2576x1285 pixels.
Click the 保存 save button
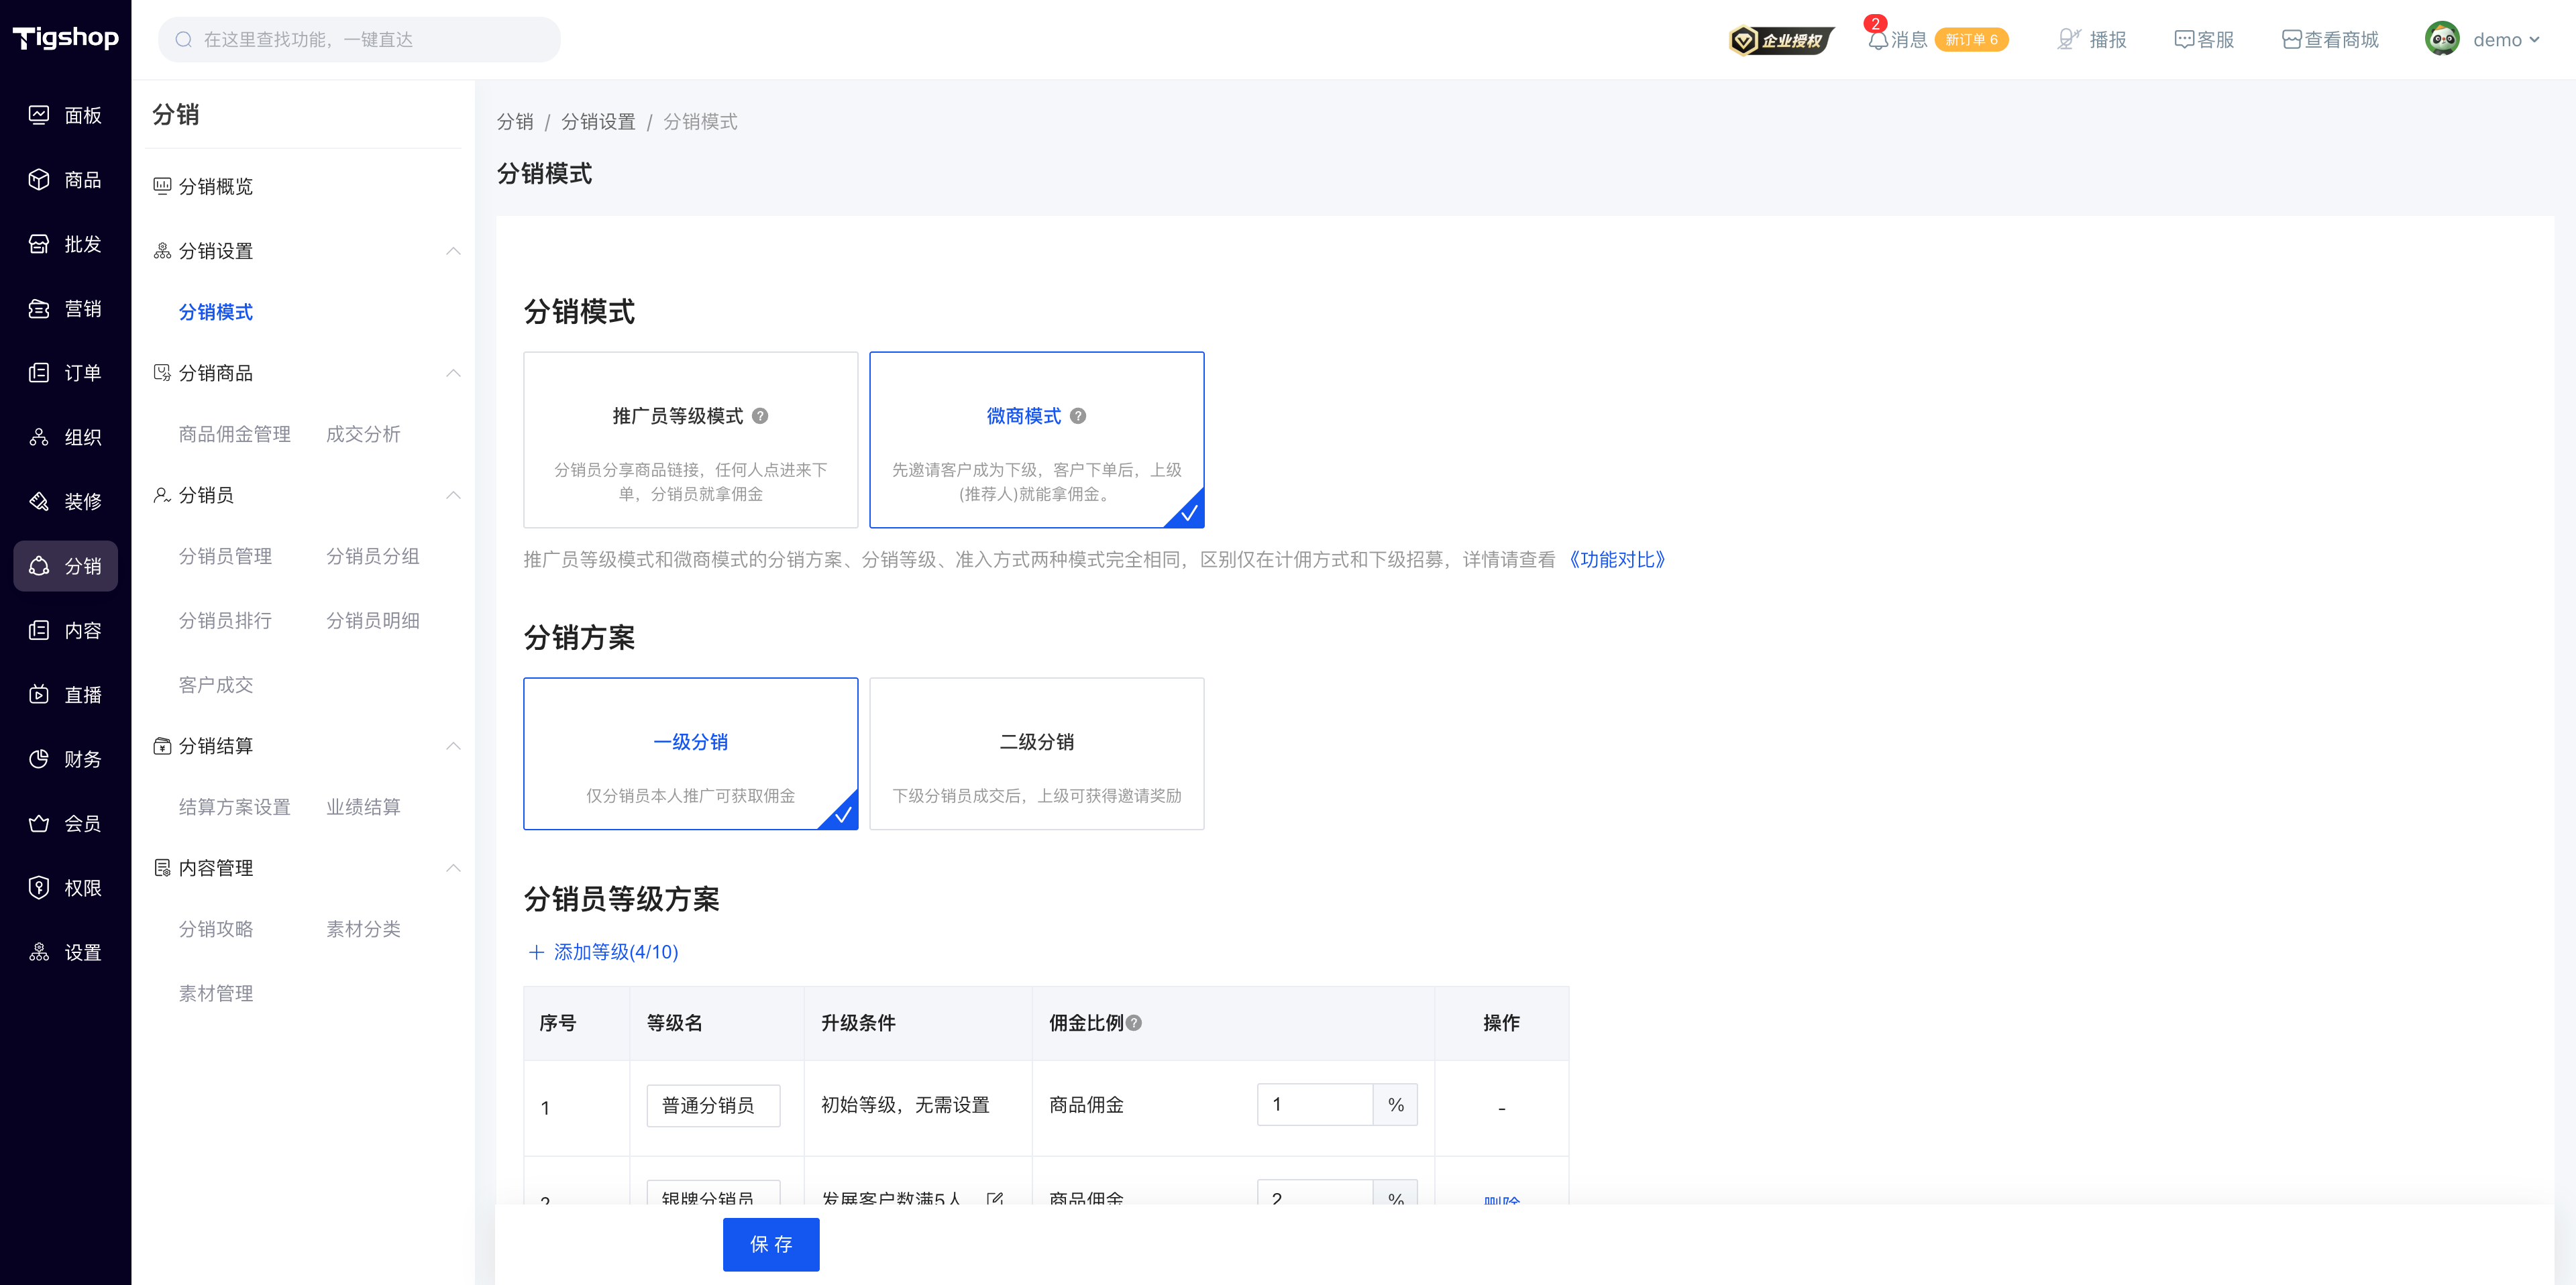coord(771,1244)
